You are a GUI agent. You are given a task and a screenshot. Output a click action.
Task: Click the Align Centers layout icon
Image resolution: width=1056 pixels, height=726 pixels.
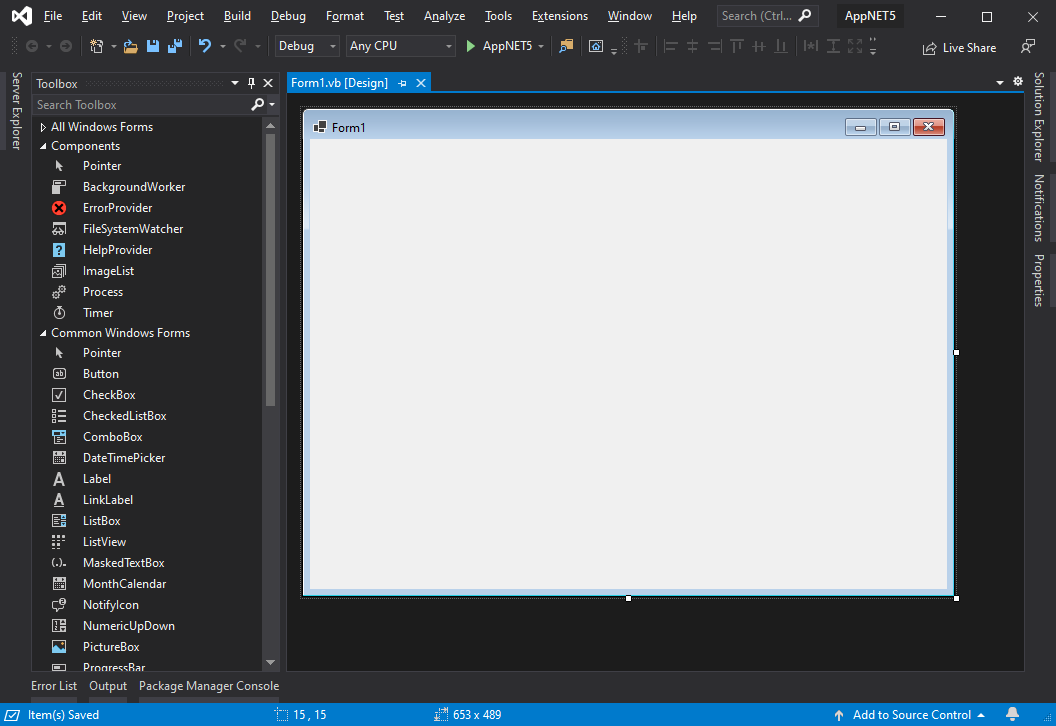pyautogui.click(x=692, y=46)
